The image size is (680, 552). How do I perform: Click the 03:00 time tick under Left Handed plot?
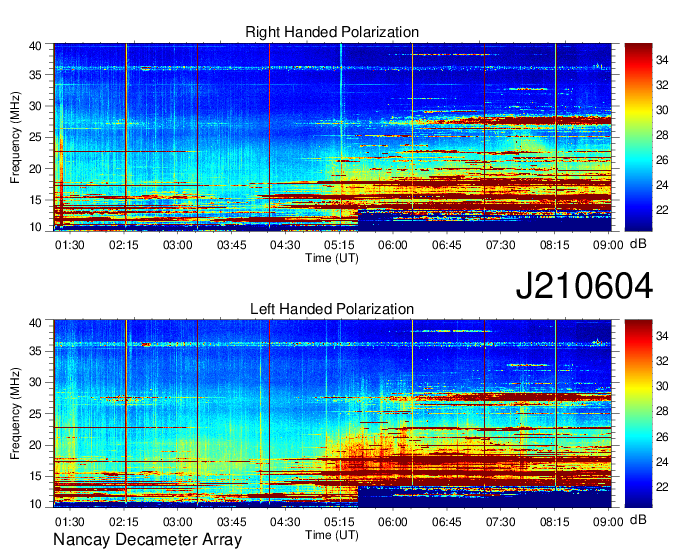[177, 522]
